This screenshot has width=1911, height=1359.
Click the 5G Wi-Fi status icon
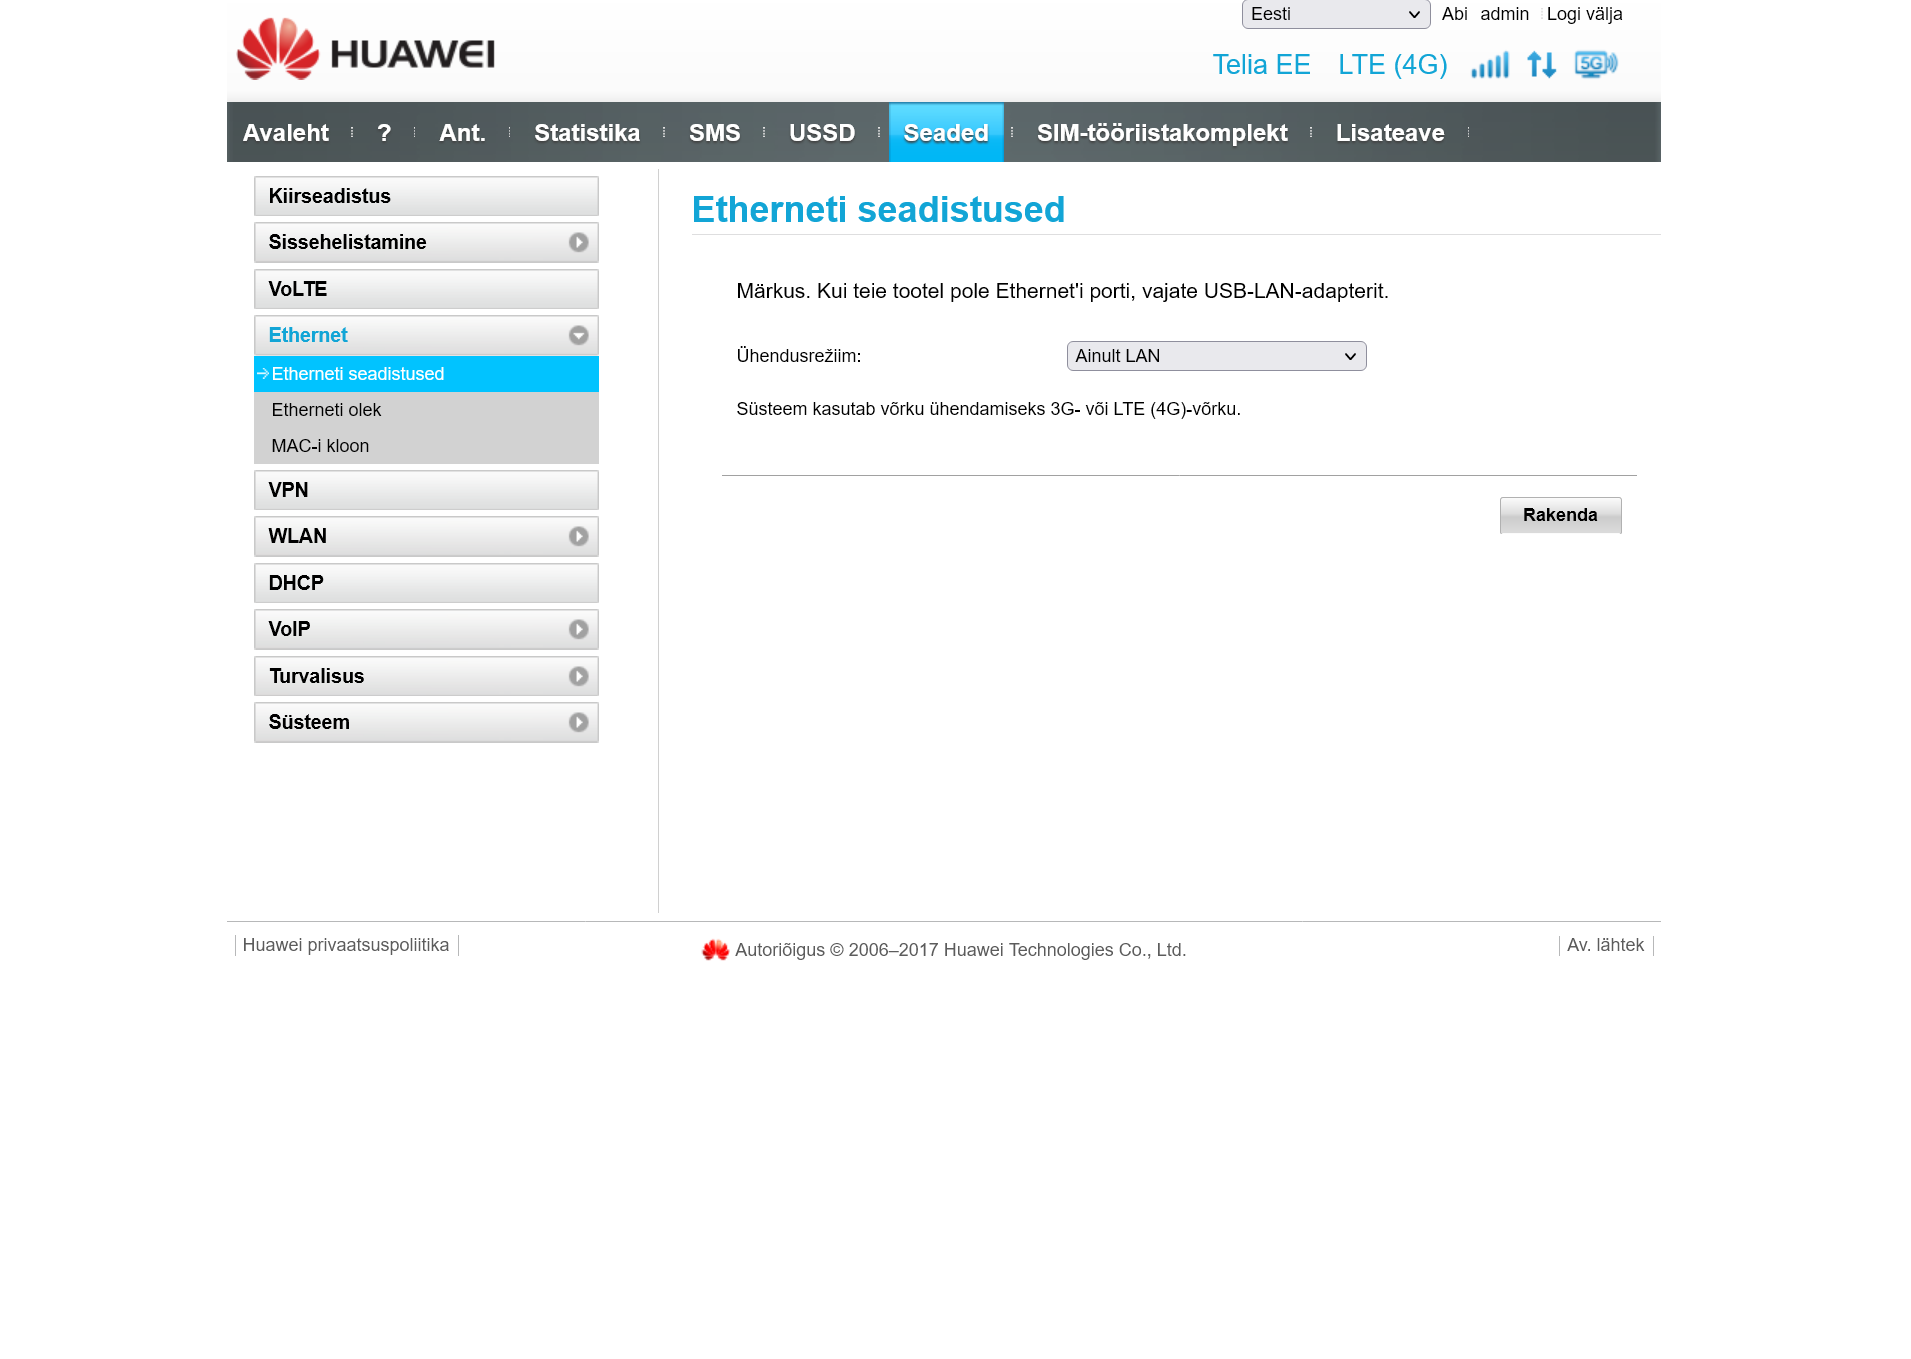pyautogui.click(x=1596, y=65)
